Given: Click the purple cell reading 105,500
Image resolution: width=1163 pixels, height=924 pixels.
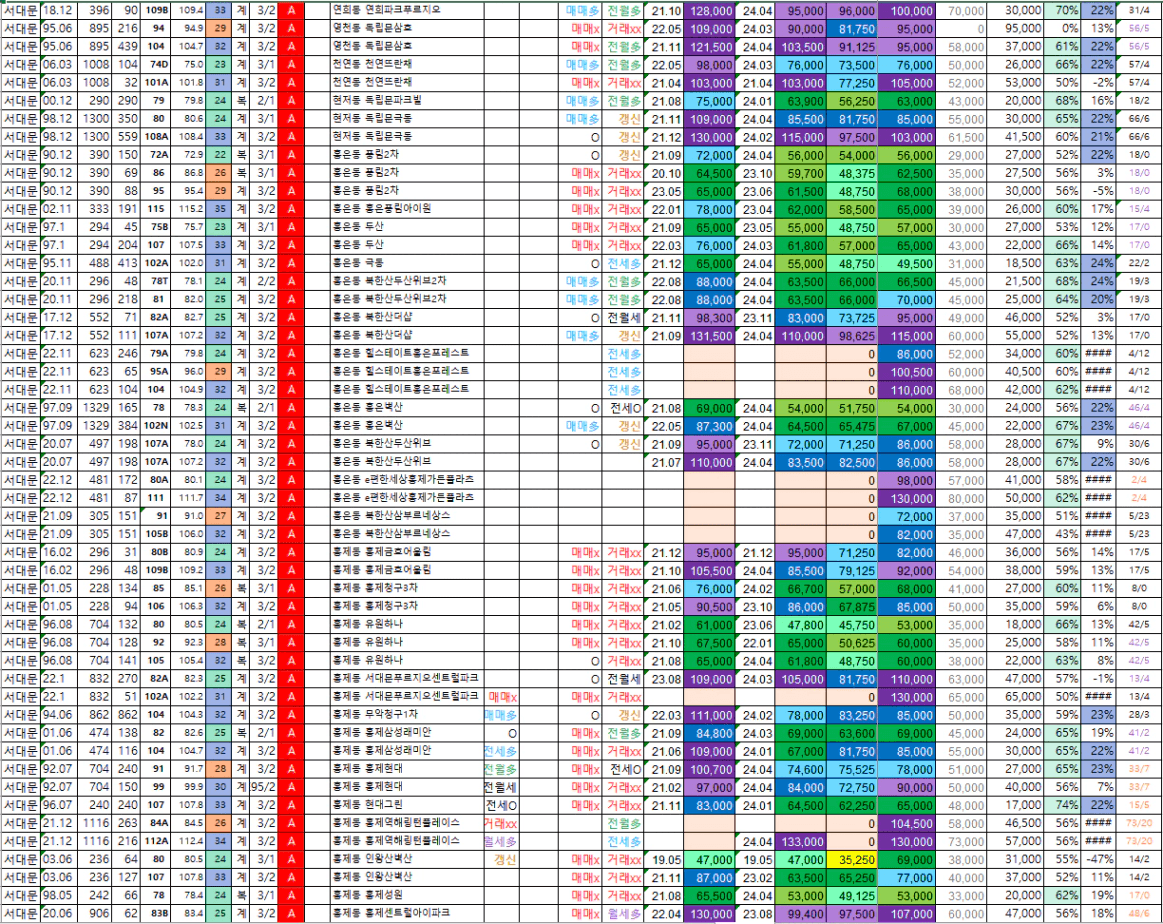Looking at the screenshot, I should pyautogui.click(x=710, y=571).
